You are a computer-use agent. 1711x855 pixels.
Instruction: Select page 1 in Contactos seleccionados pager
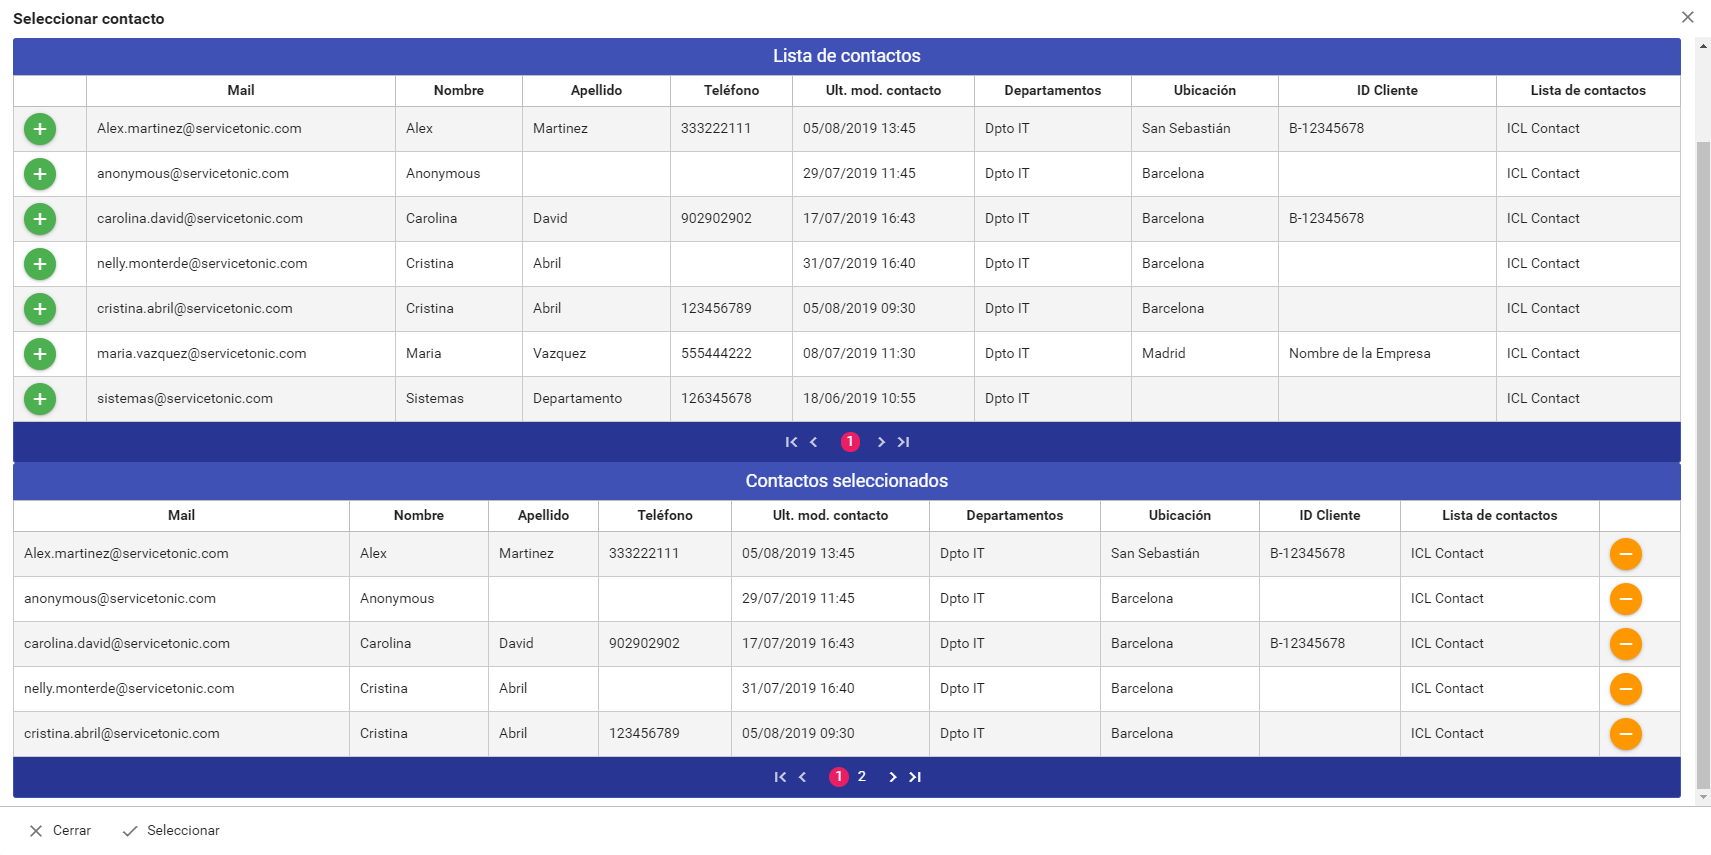[839, 777]
